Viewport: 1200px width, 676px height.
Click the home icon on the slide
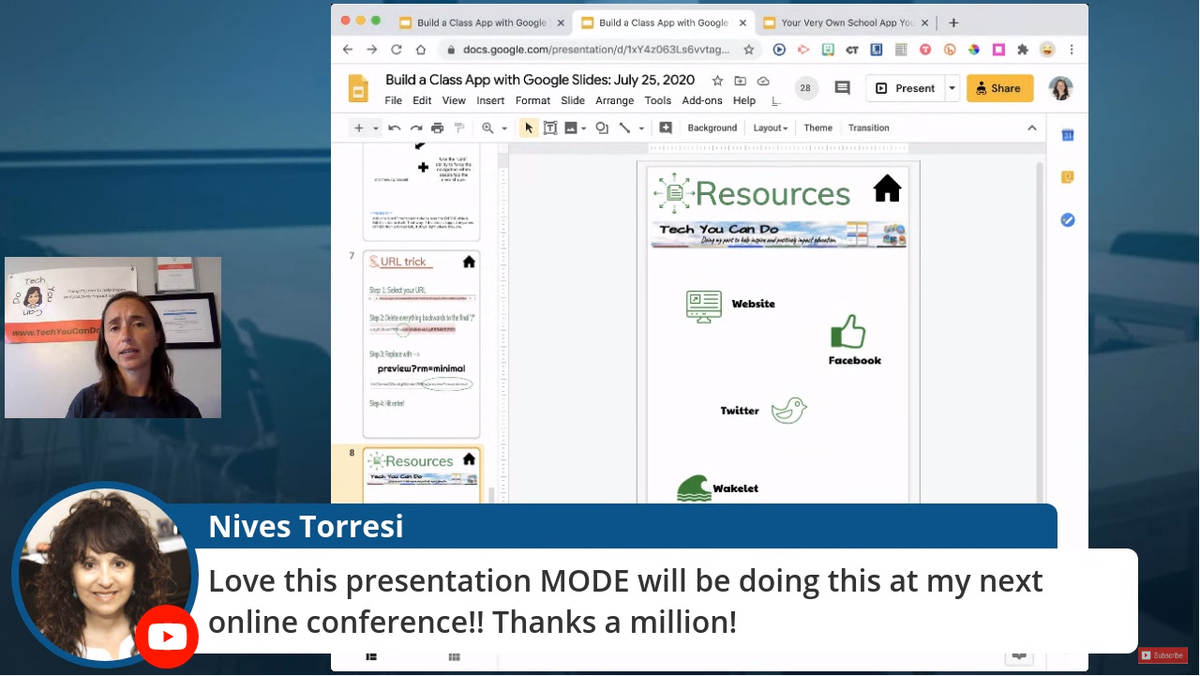coord(887,188)
